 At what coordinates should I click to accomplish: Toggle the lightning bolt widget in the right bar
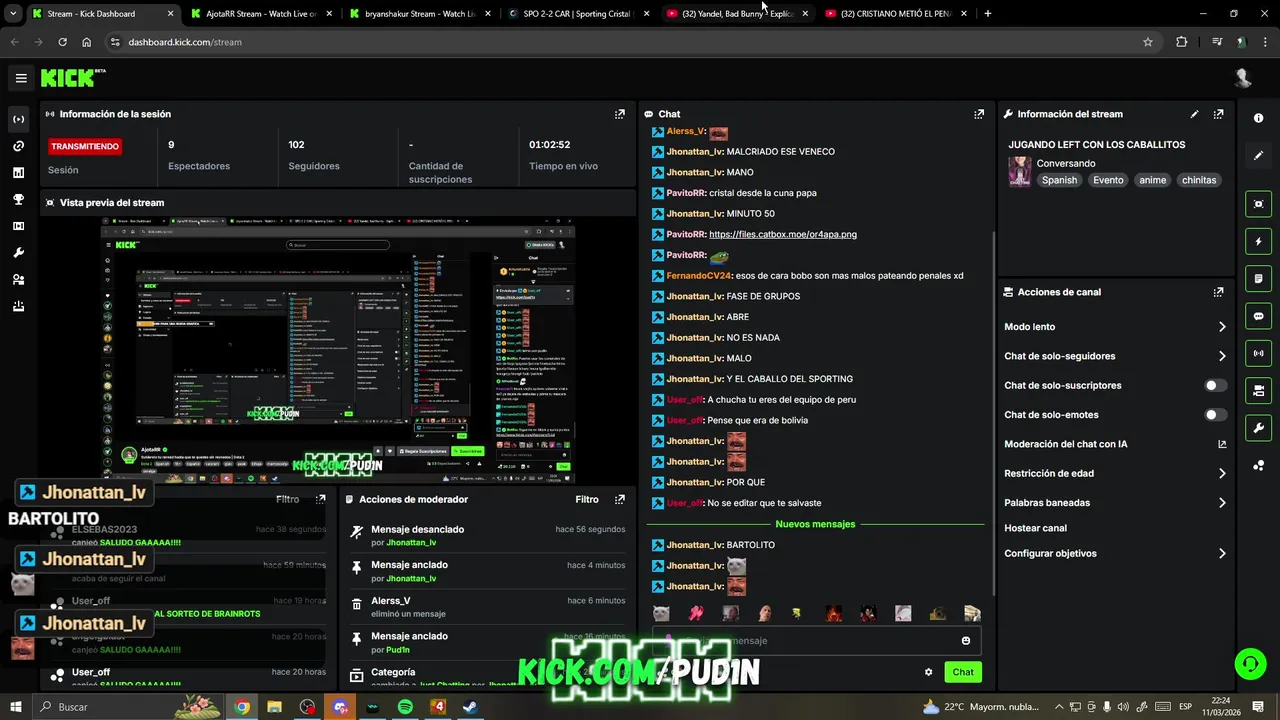pos(1258,241)
